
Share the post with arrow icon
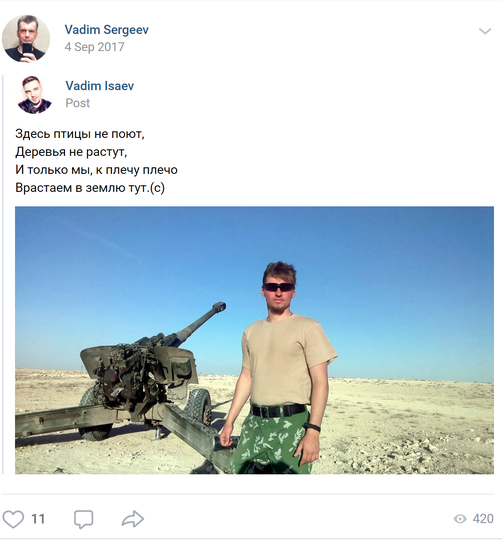click(133, 519)
